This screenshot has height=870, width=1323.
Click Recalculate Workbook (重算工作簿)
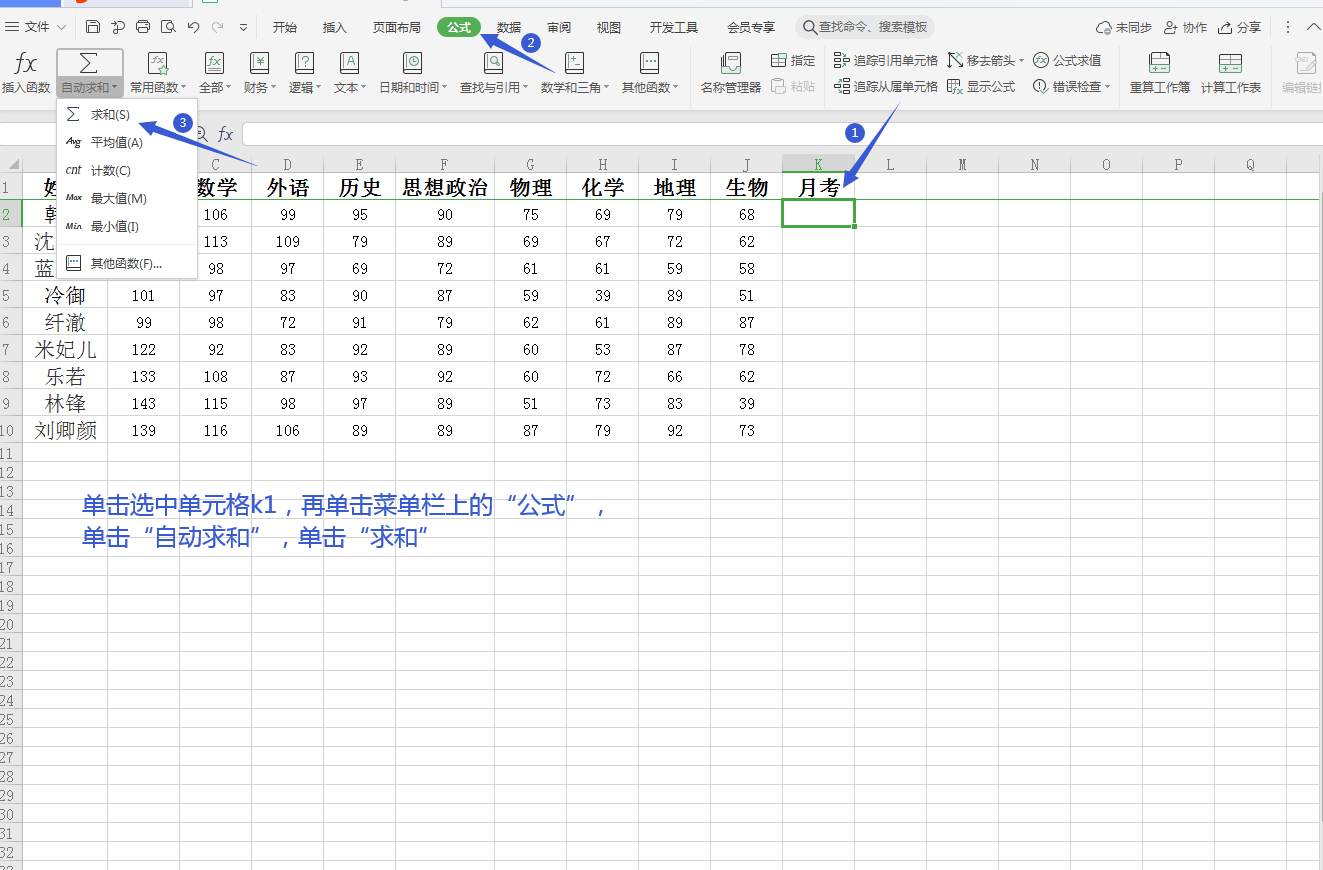(x=1160, y=74)
